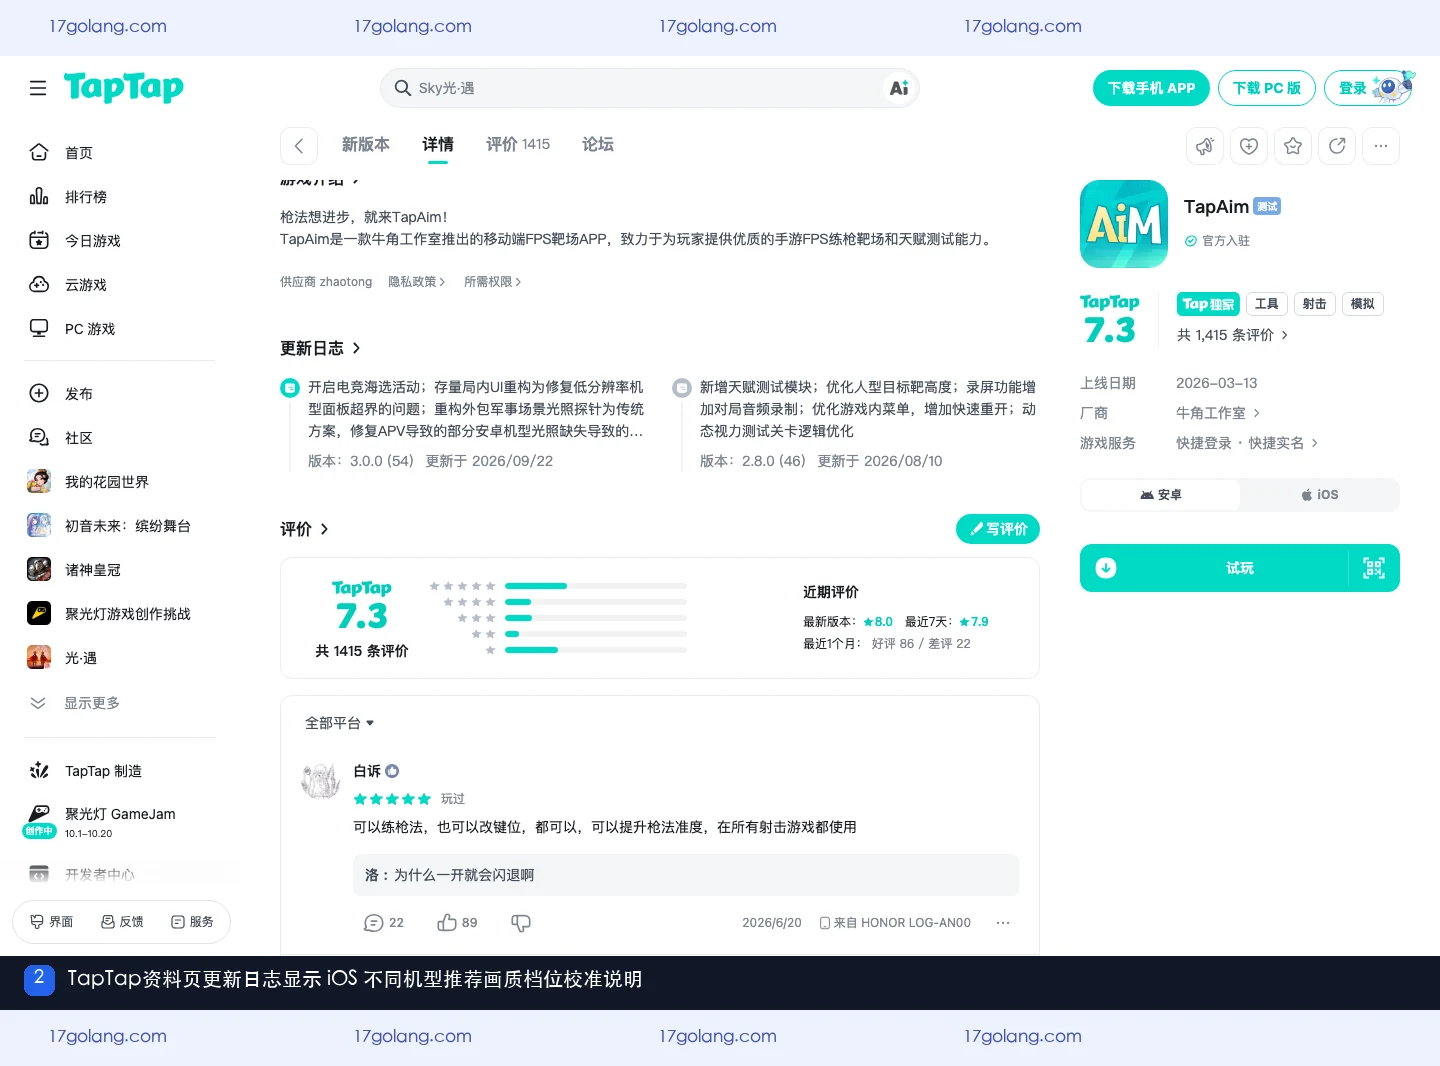Click 反馈 in bottom toolbar

click(x=122, y=922)
